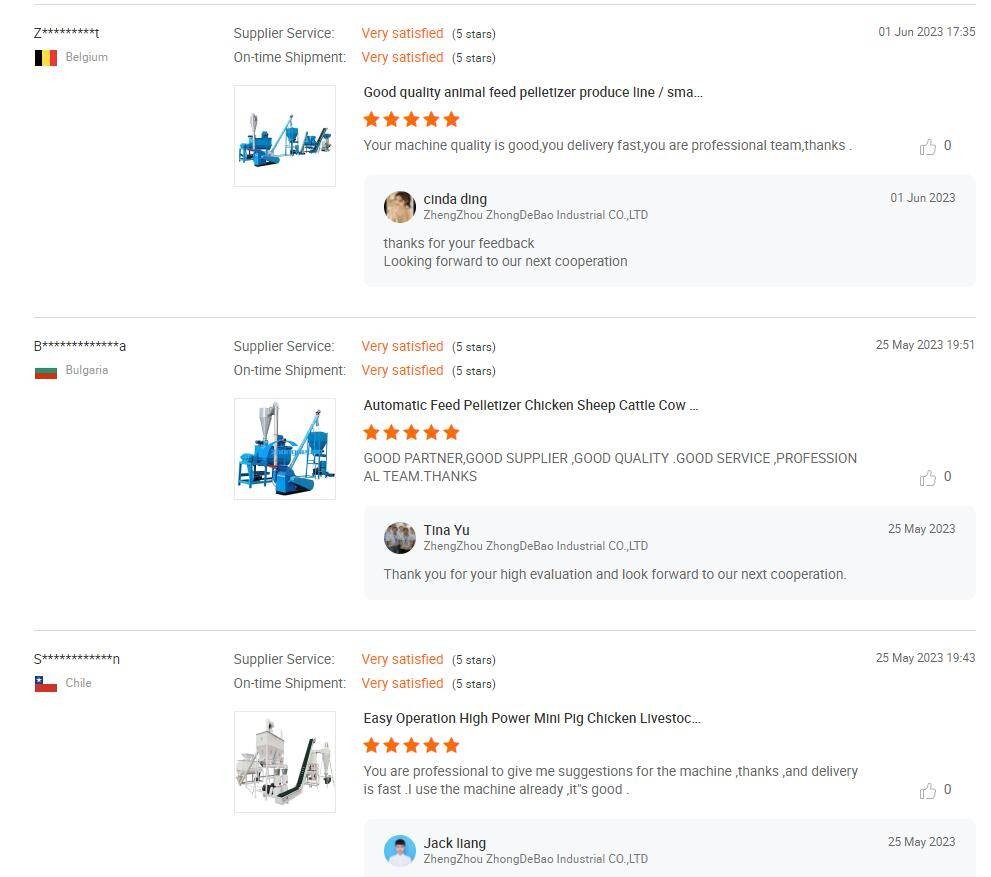Click the five-star rating on Chile review
This screenshot has width=991, height=877.
pos(411,745)
